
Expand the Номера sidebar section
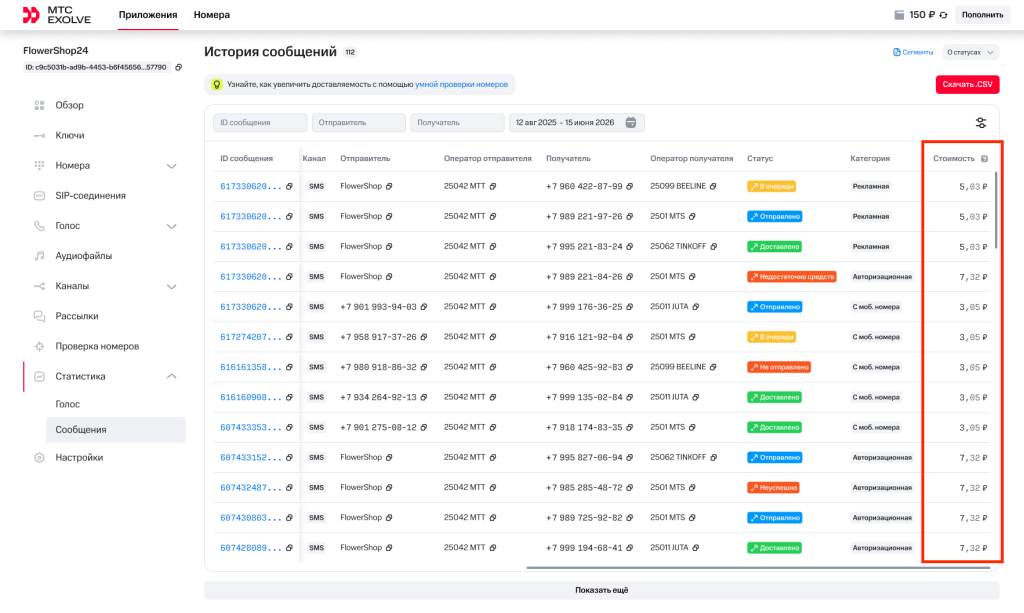point(171,166)
